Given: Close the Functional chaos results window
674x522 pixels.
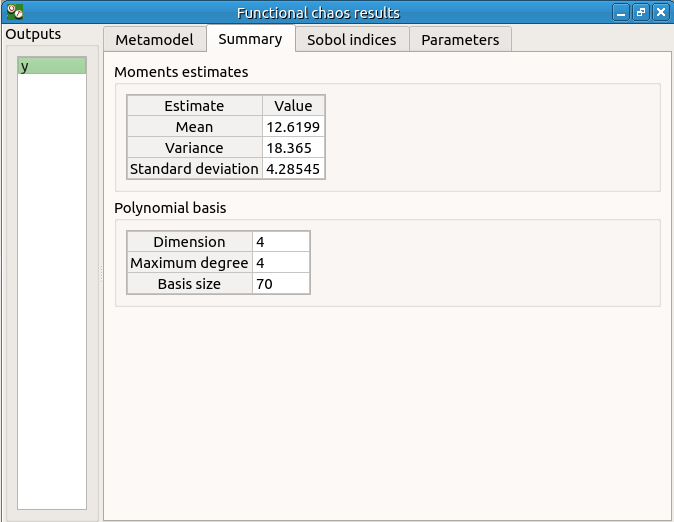Looking at the screenshot, I should (660, 13).
